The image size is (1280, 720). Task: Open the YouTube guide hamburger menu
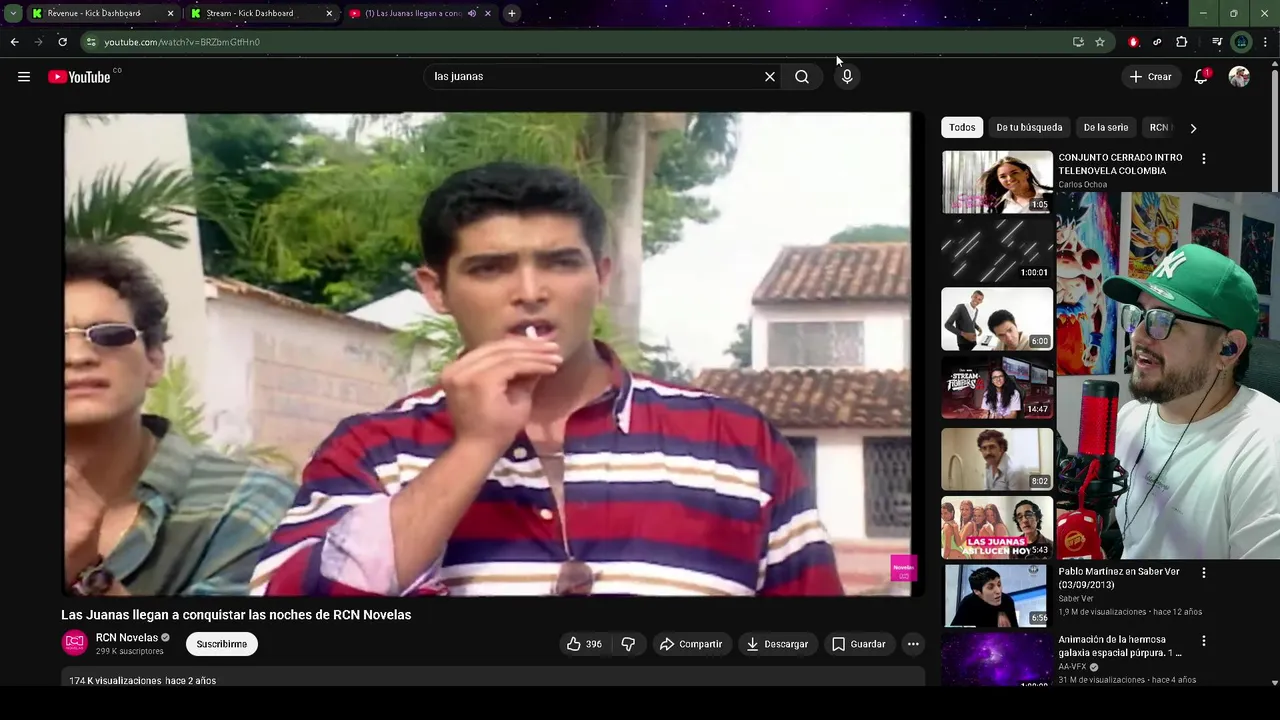point(24,77)
